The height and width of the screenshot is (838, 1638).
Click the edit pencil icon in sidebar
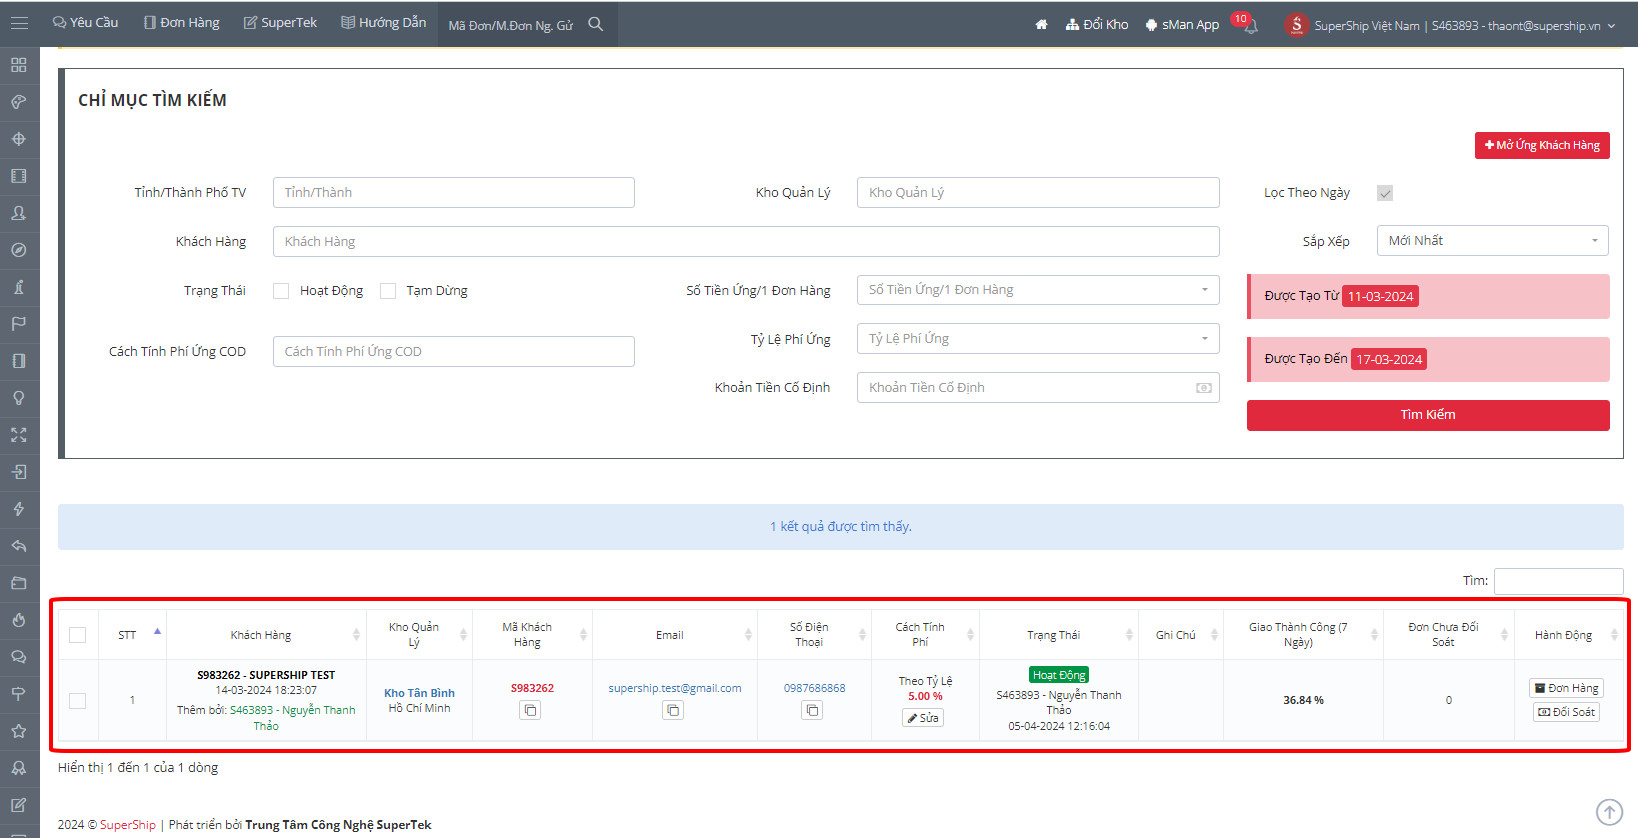click(x=19, y=805)
